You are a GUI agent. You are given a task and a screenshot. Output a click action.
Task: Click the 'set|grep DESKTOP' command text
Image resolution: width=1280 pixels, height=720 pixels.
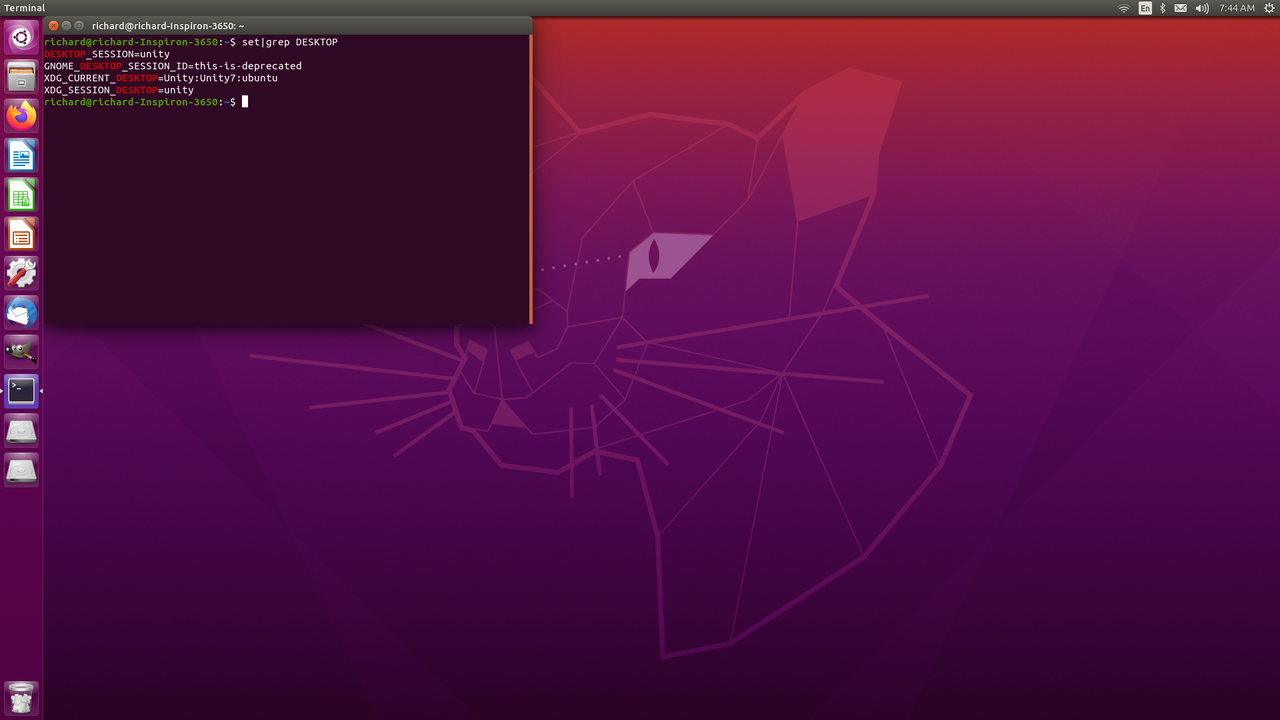pyautogui.click(x=290, y=42)
